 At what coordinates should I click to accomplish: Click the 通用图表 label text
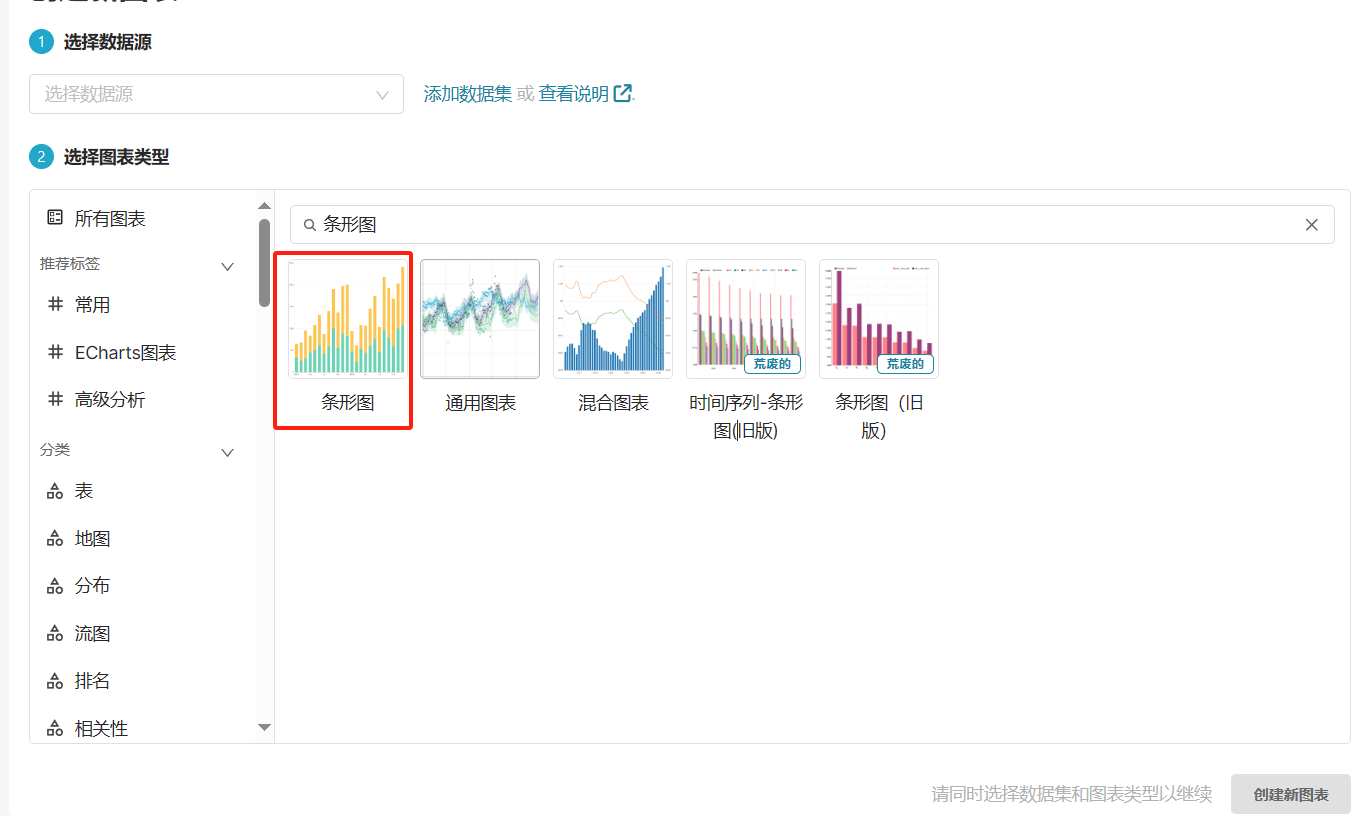coord(480,403)
